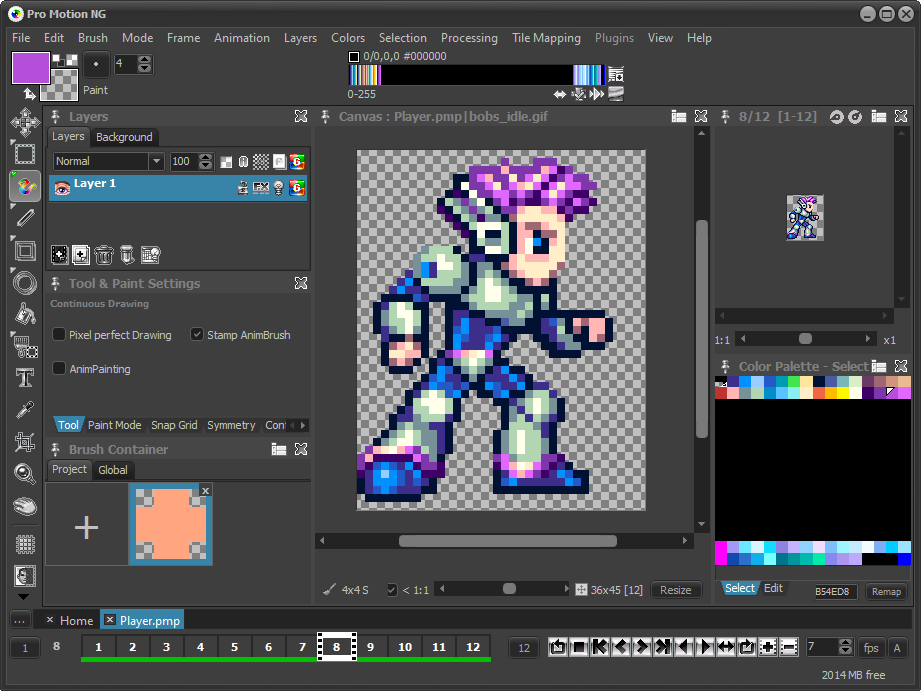The width and height of the screenshot is (921, 691).
Task: Select the color picker eyedropper tool
Action: [25, 410]
